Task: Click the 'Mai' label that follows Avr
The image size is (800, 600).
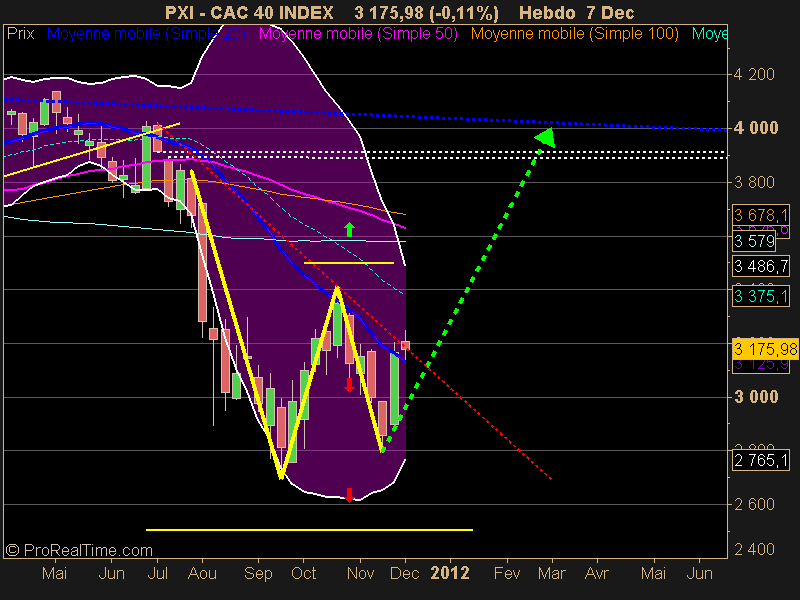Action: point(654,573)
